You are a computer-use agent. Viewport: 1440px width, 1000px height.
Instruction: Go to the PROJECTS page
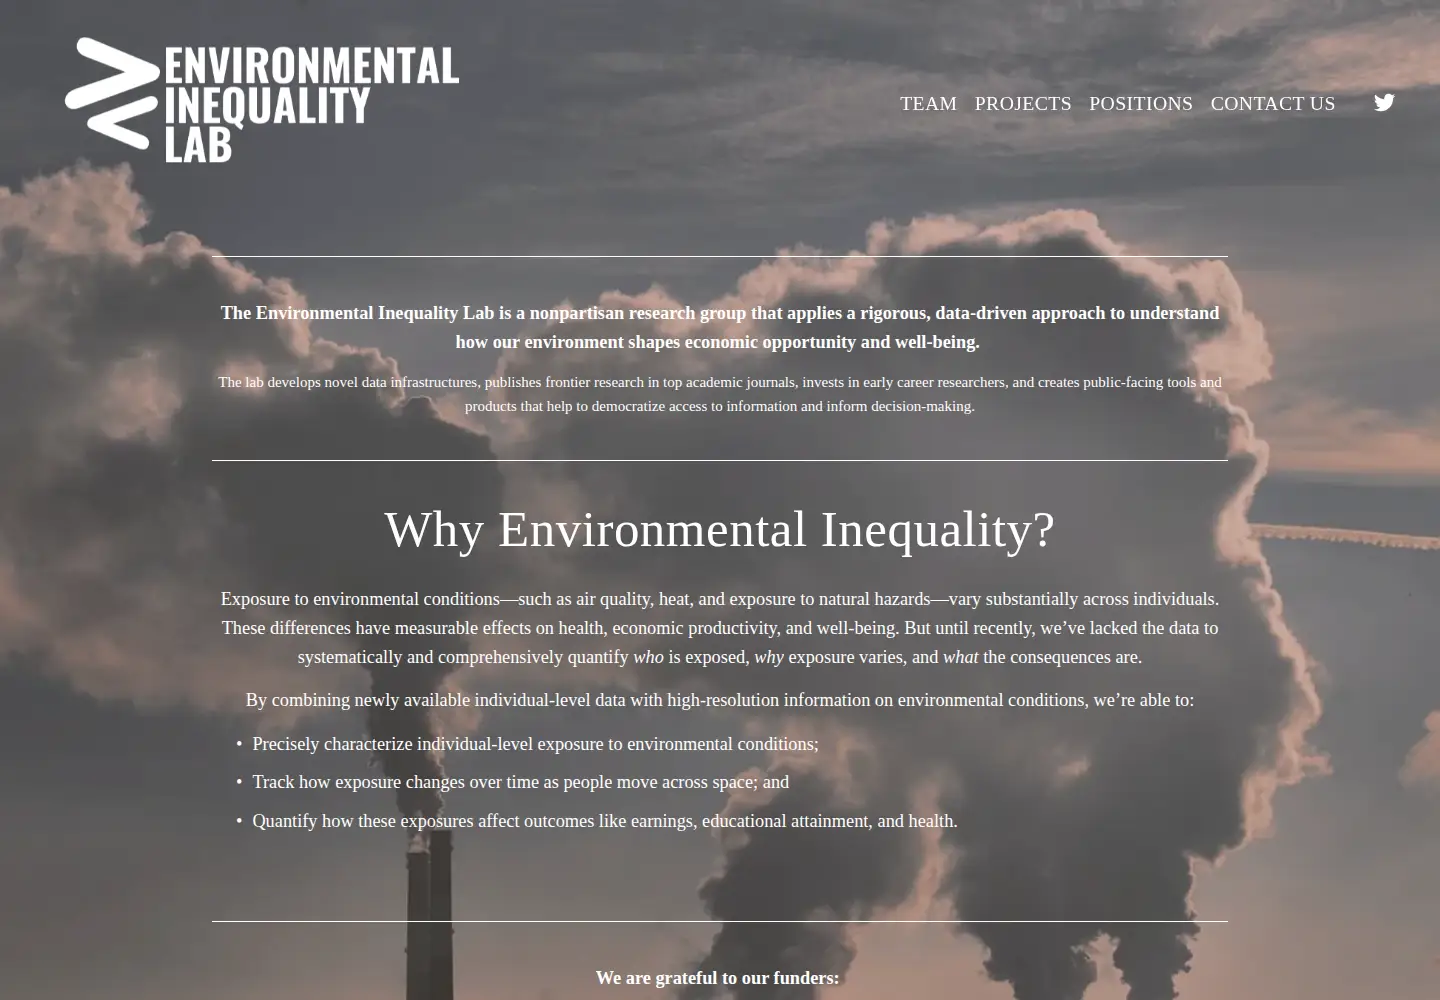click(x=1023, y=104)
